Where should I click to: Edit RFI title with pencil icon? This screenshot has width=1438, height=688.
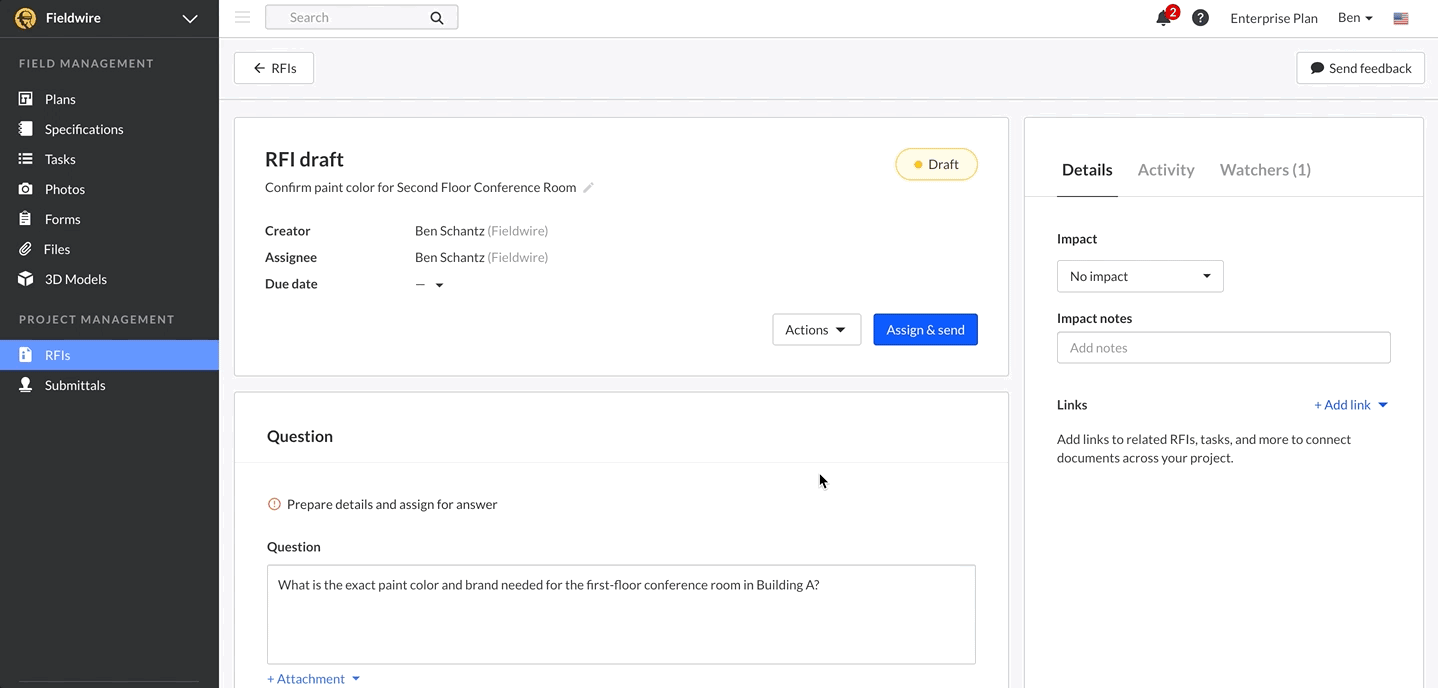(x=589, y=188)
